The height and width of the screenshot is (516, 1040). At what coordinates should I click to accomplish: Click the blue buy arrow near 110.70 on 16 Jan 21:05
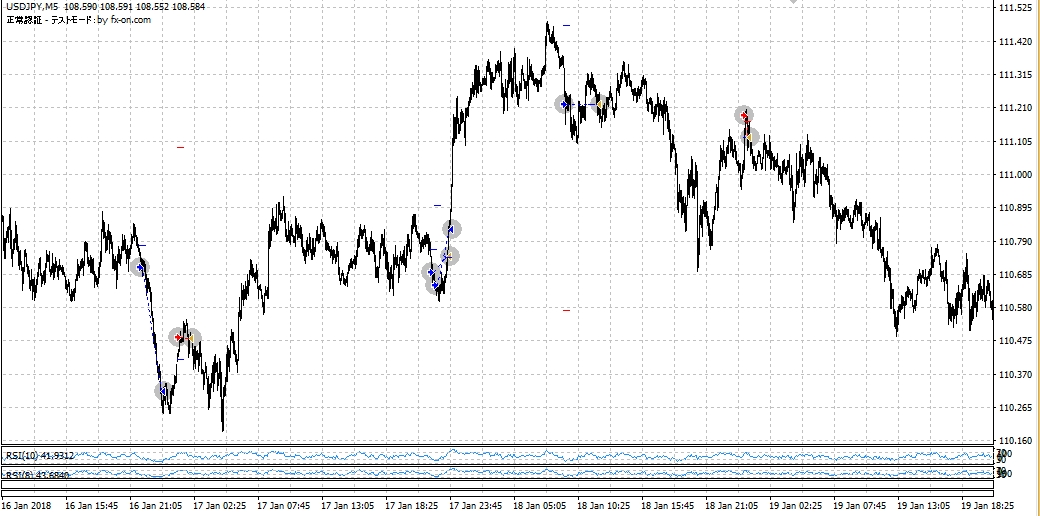(139, 267)
